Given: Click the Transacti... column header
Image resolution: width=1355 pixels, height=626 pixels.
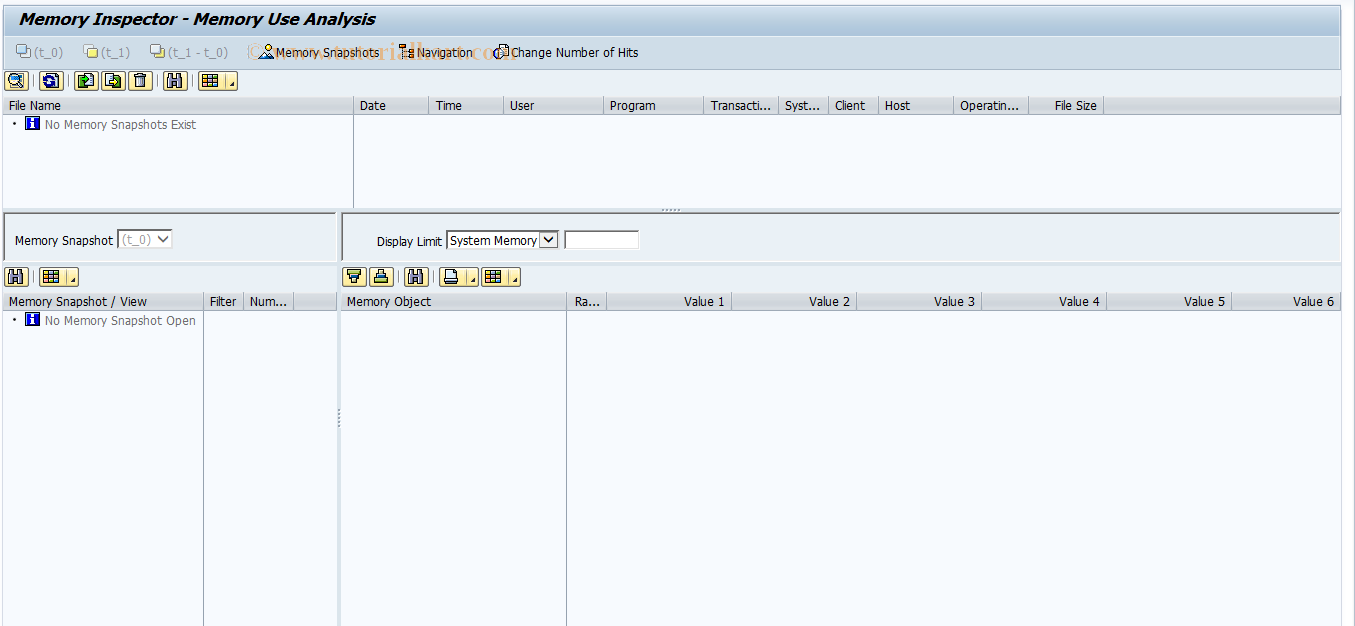Looking at the screenshot, I should 741,105.
